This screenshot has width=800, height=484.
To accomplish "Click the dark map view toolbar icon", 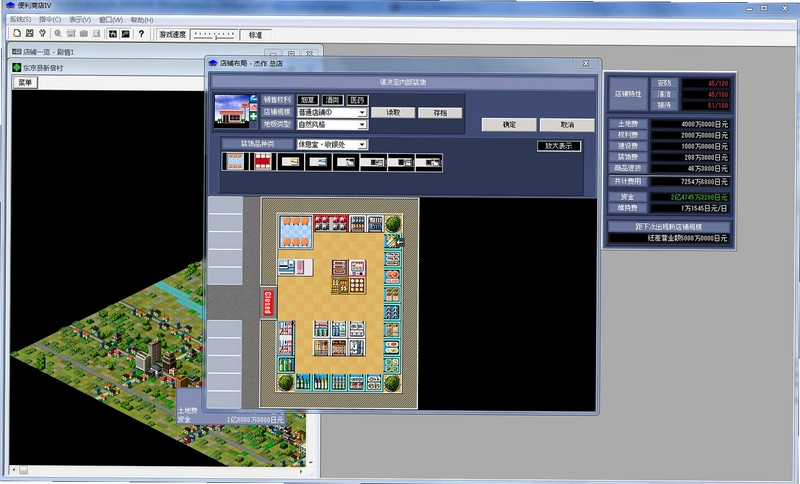I will [112, 34].
